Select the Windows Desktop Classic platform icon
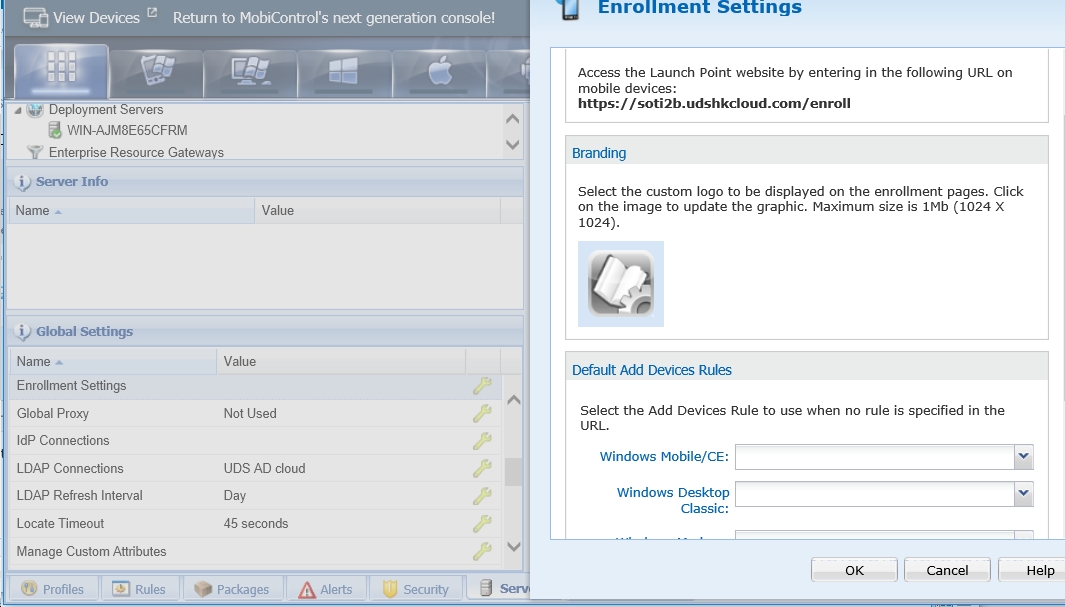 tap(250, 69)
